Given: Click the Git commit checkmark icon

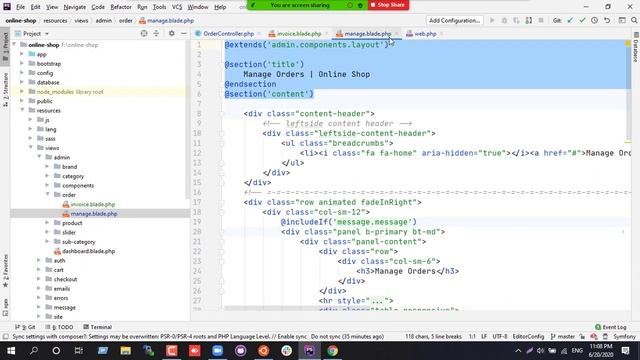Looking at the screenshot, I should [x=582, y=20].
